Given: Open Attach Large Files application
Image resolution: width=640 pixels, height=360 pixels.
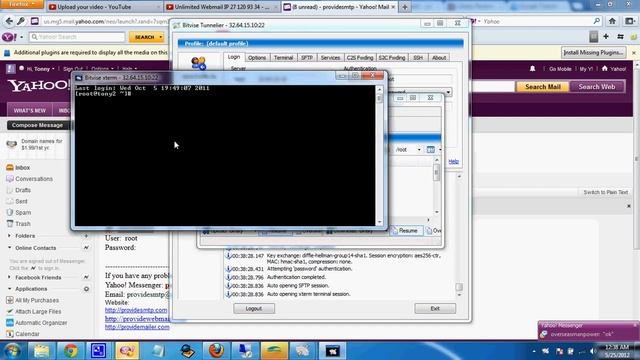Looking at the screenshot, I should click(x=38, y=312).
